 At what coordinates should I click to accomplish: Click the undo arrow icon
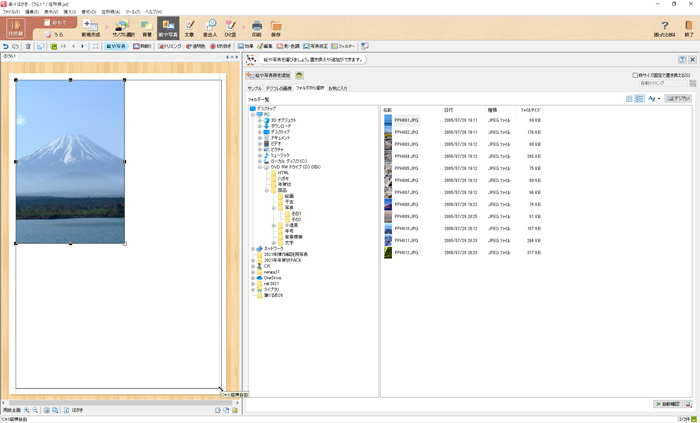6,46
